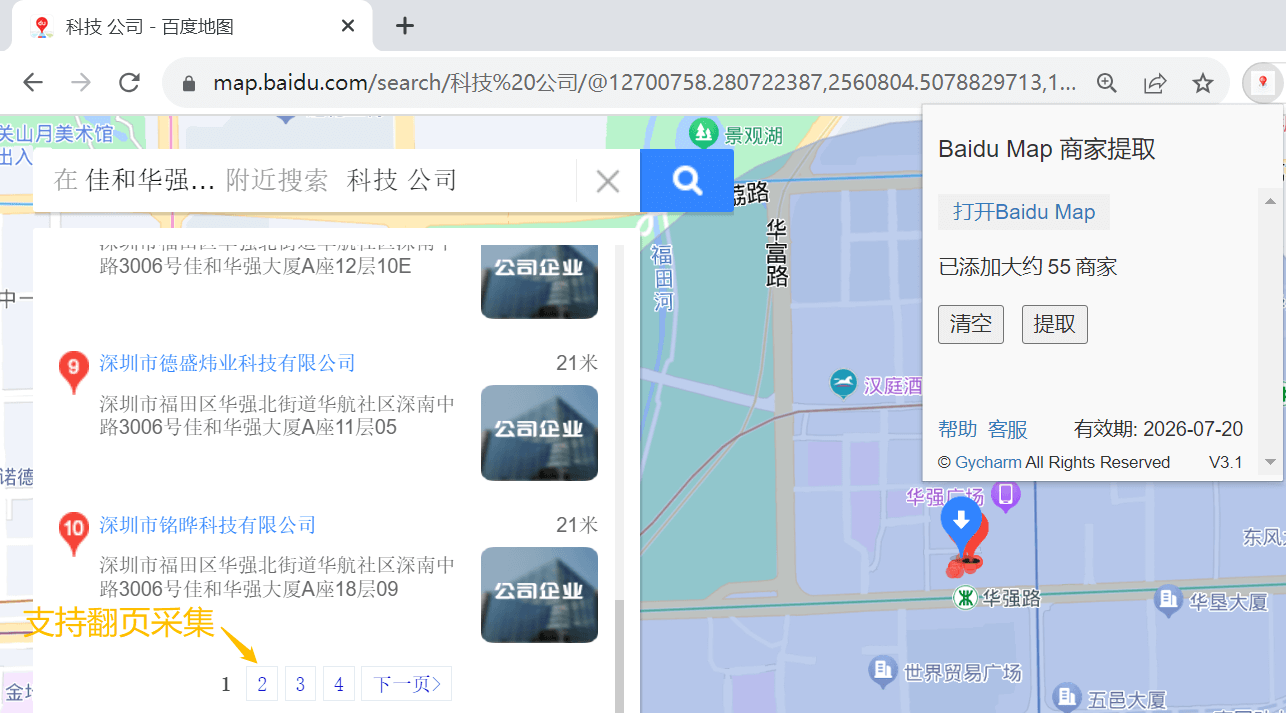Click the V3.1 version label
The height and width of the screenshot is (713, 1286).
(x=1226, y=462)
